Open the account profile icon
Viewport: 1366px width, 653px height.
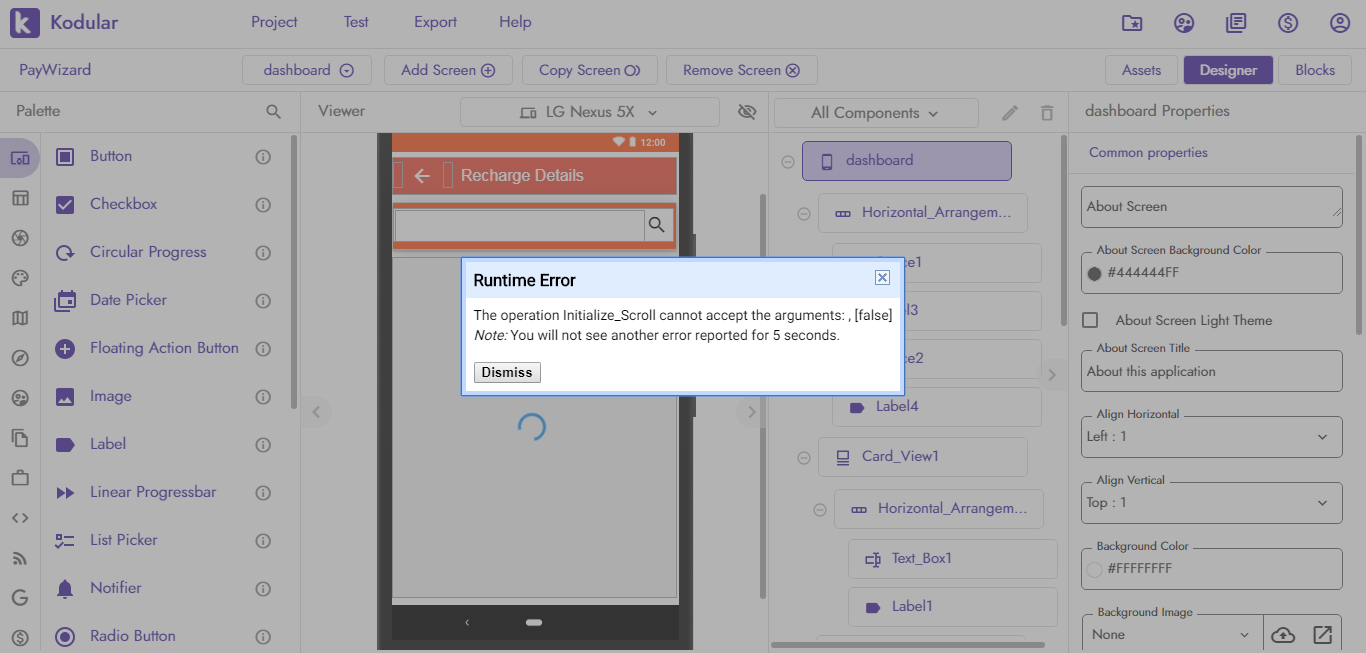point(1340,23)
